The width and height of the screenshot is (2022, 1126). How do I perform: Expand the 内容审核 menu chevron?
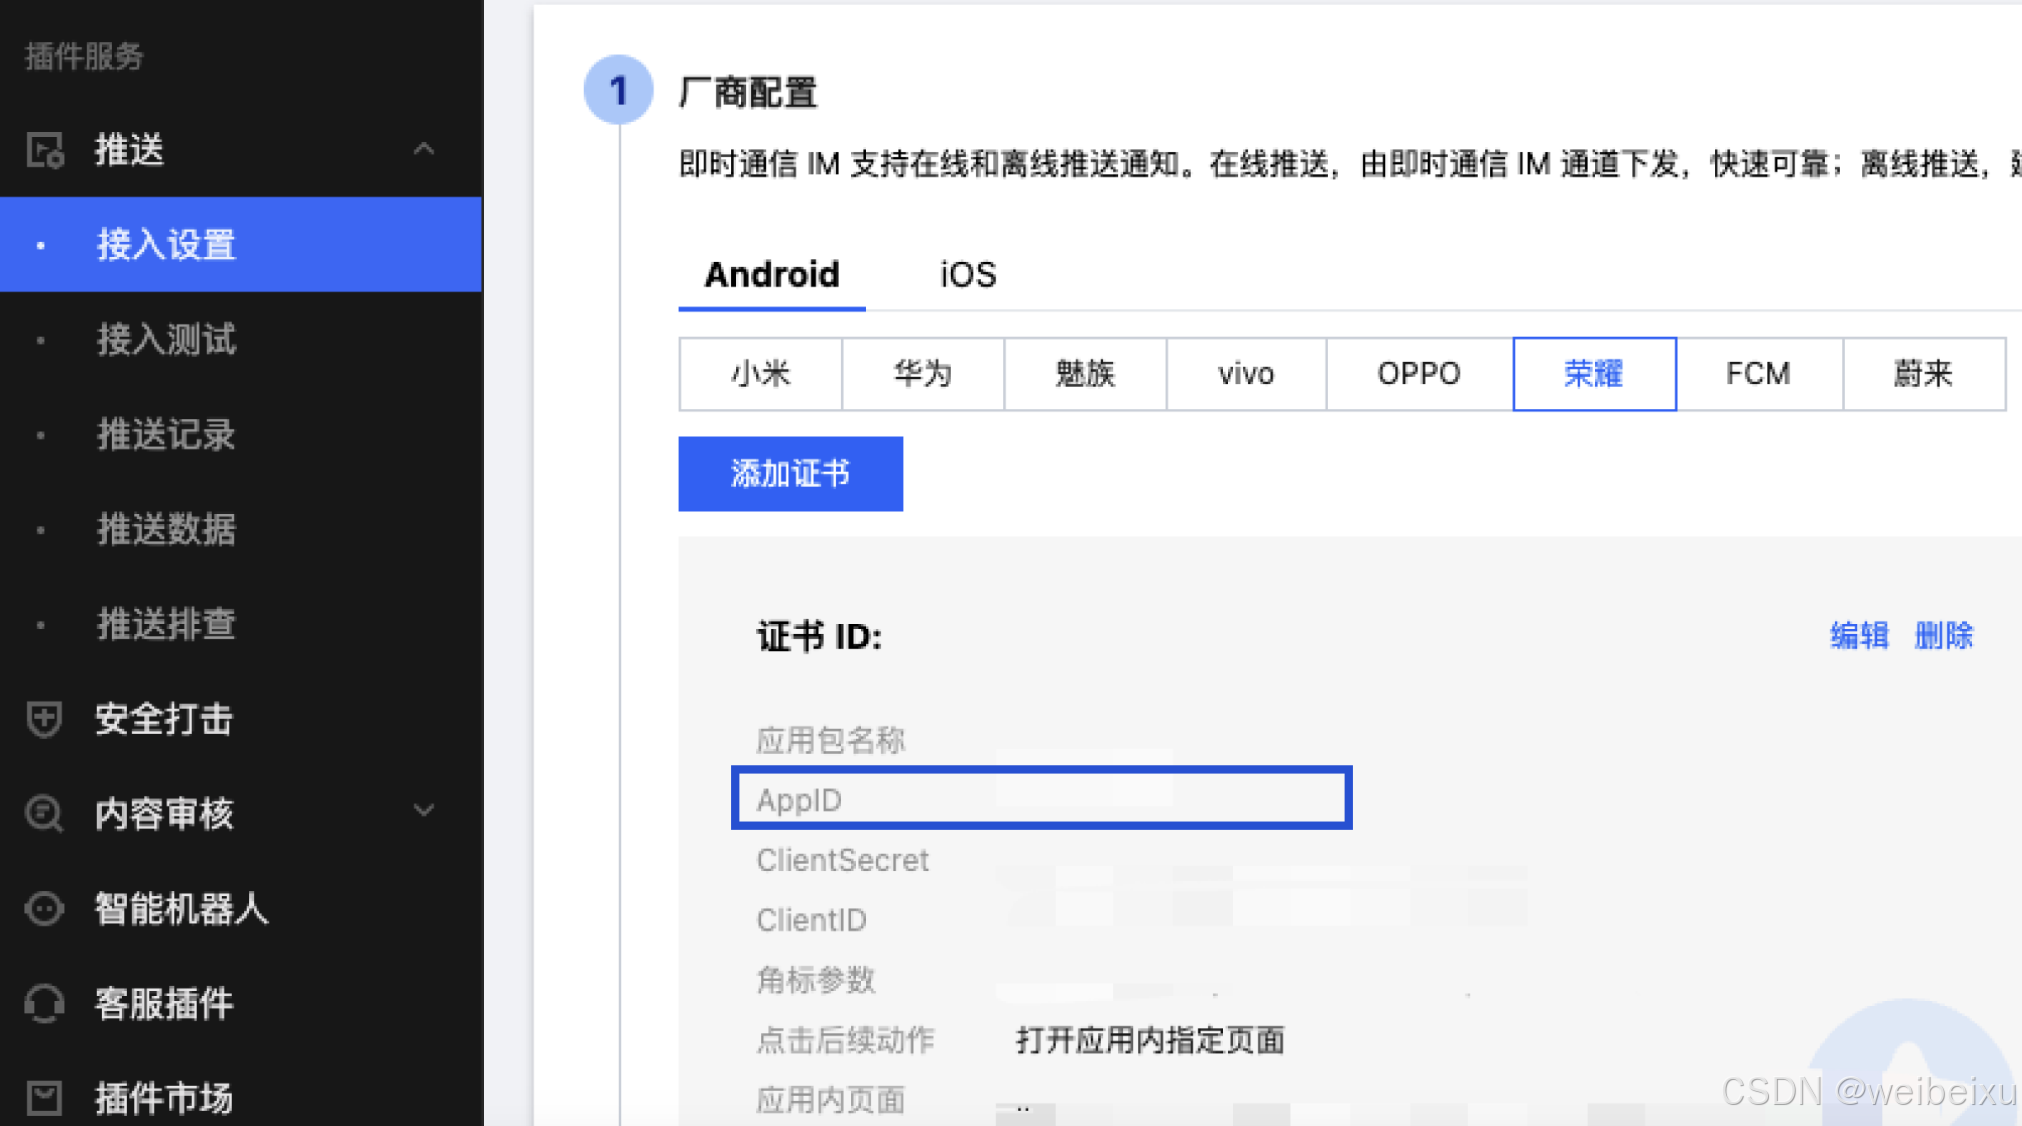point(424,811)
